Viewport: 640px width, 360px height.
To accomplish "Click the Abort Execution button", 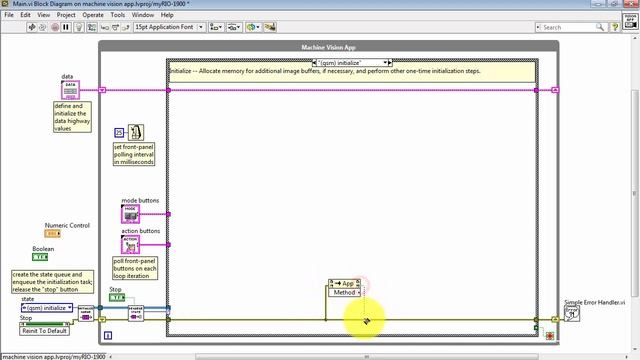I will coord(55,27).
